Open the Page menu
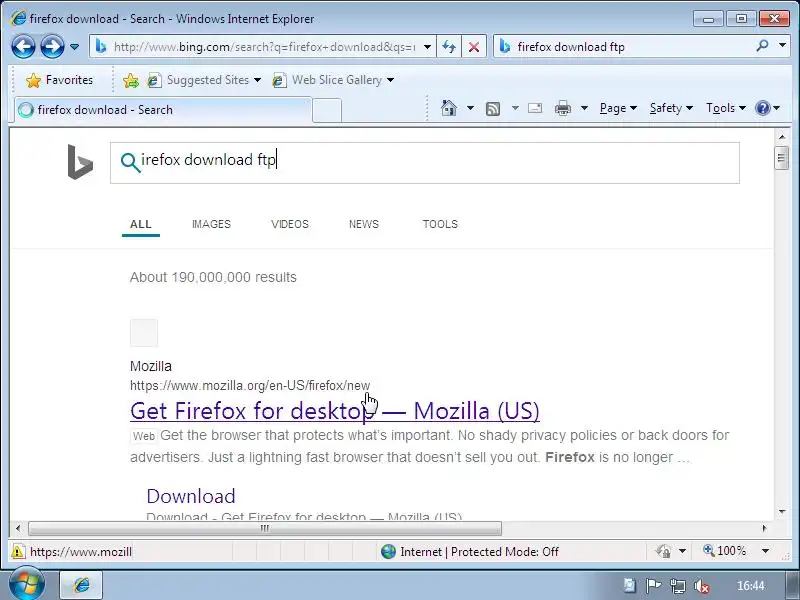 pos(618,108)
